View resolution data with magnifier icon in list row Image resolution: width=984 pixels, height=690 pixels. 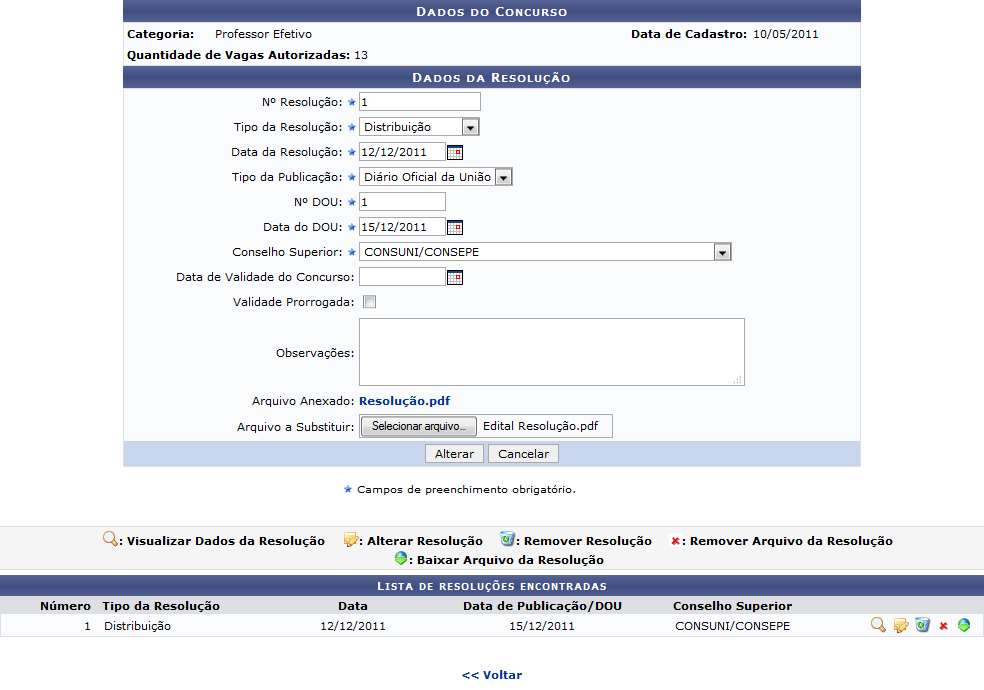point(878,626)
